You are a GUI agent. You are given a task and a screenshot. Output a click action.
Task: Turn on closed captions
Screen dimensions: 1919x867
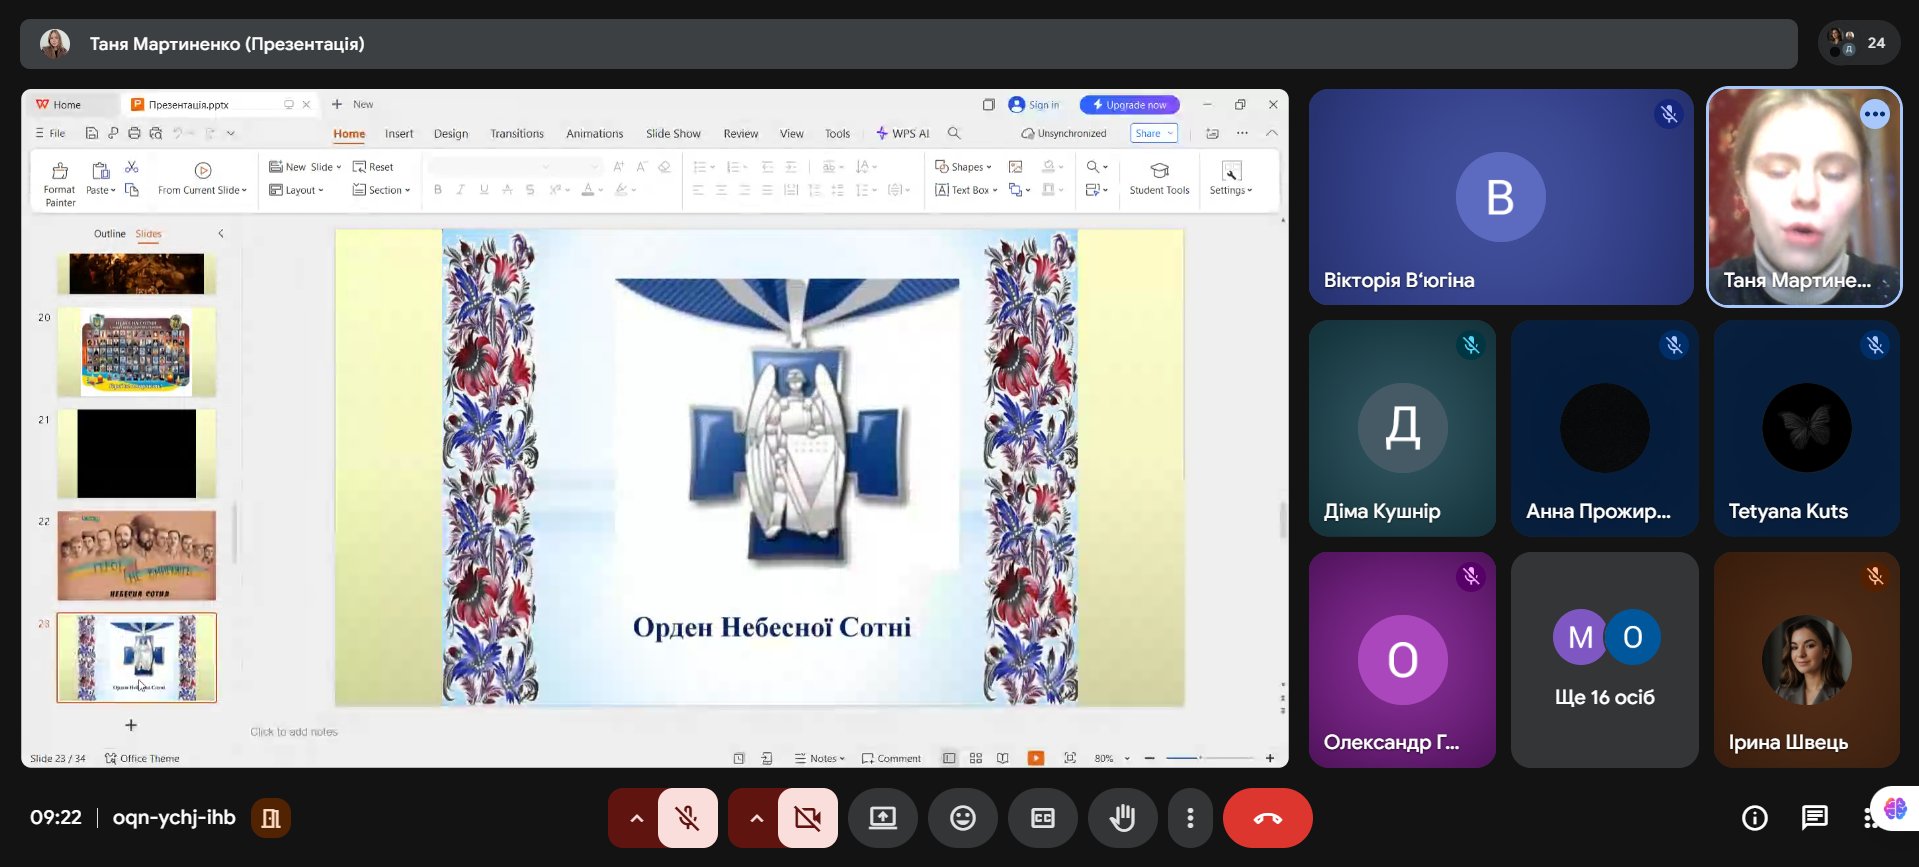pos(1042,818)
